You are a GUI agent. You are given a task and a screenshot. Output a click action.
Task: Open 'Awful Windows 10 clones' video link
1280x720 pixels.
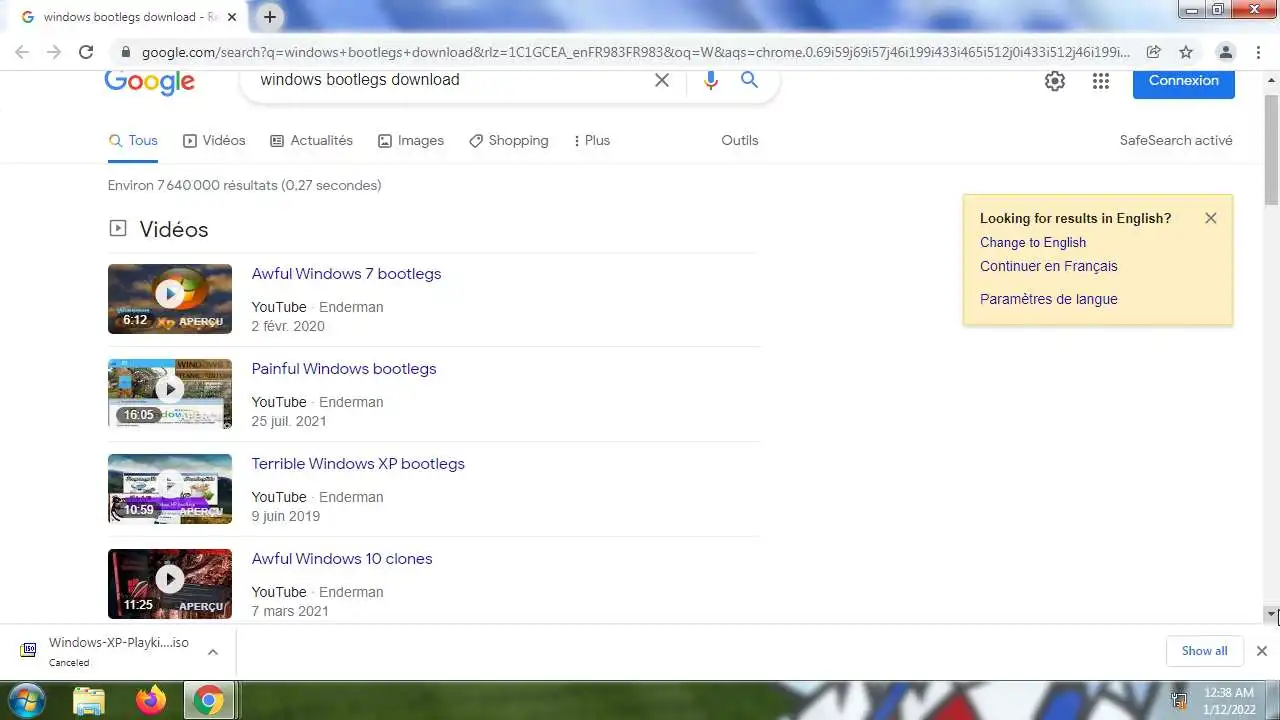point(342,559)
